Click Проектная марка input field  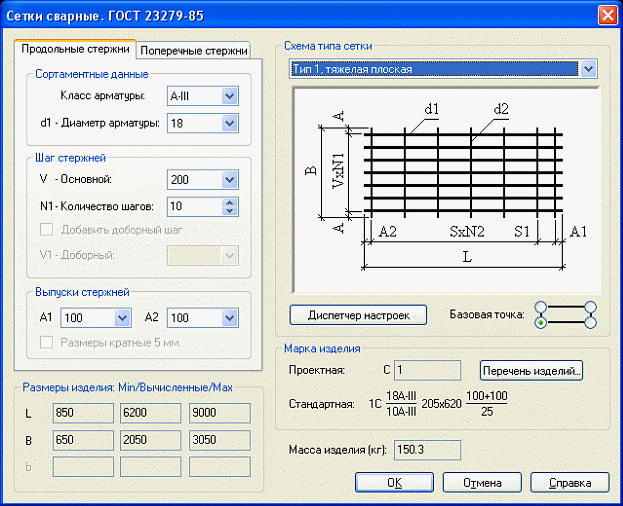(427, 370)
